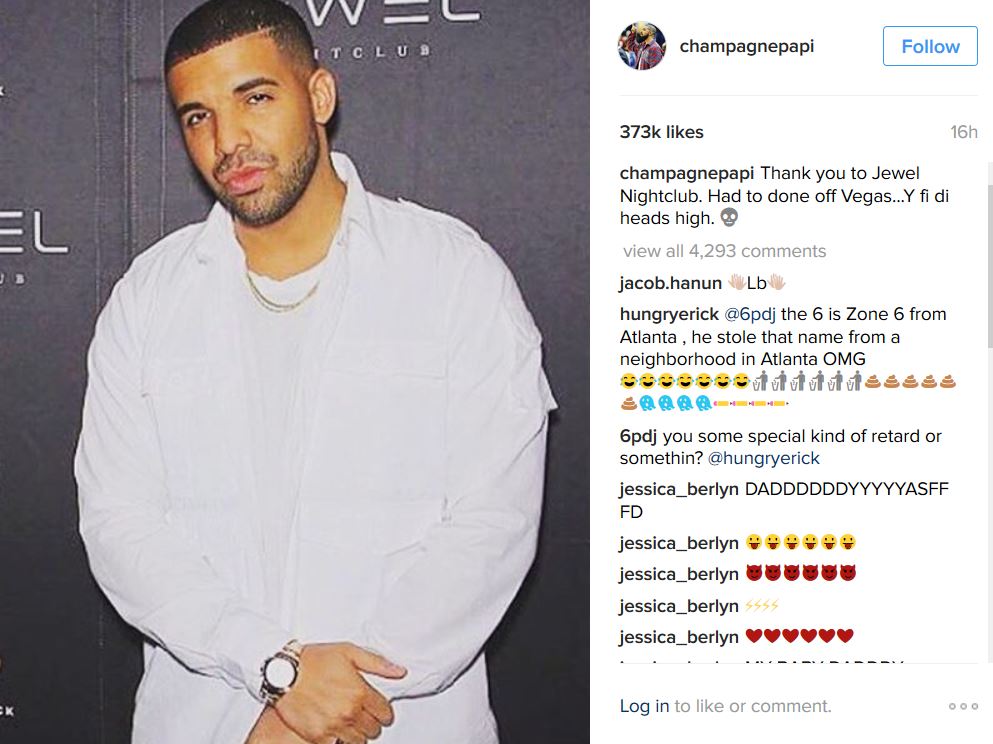Click jessica_berlyn beside red hearts comment

pyautogui.click(x=679, y=637)
